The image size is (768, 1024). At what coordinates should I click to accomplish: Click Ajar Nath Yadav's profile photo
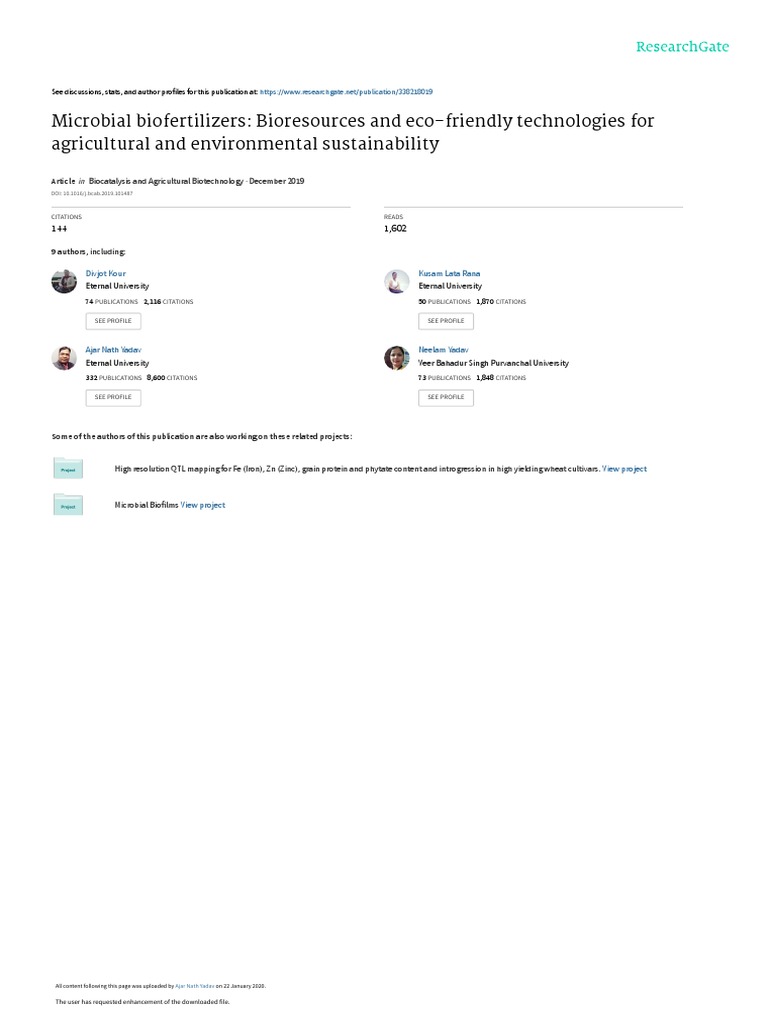pyautogui.click(x=64, y=358)
